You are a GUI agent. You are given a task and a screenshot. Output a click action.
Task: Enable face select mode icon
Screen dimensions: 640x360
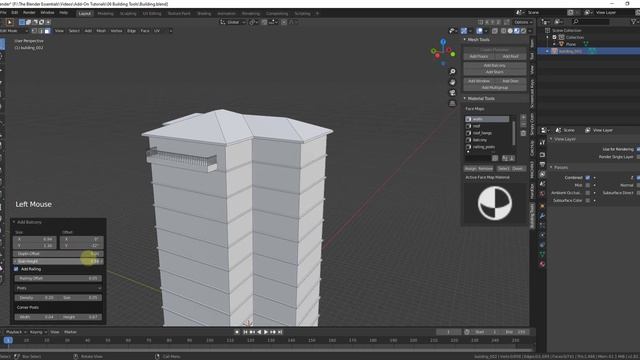pyautogui.click(x=47, y=31)
